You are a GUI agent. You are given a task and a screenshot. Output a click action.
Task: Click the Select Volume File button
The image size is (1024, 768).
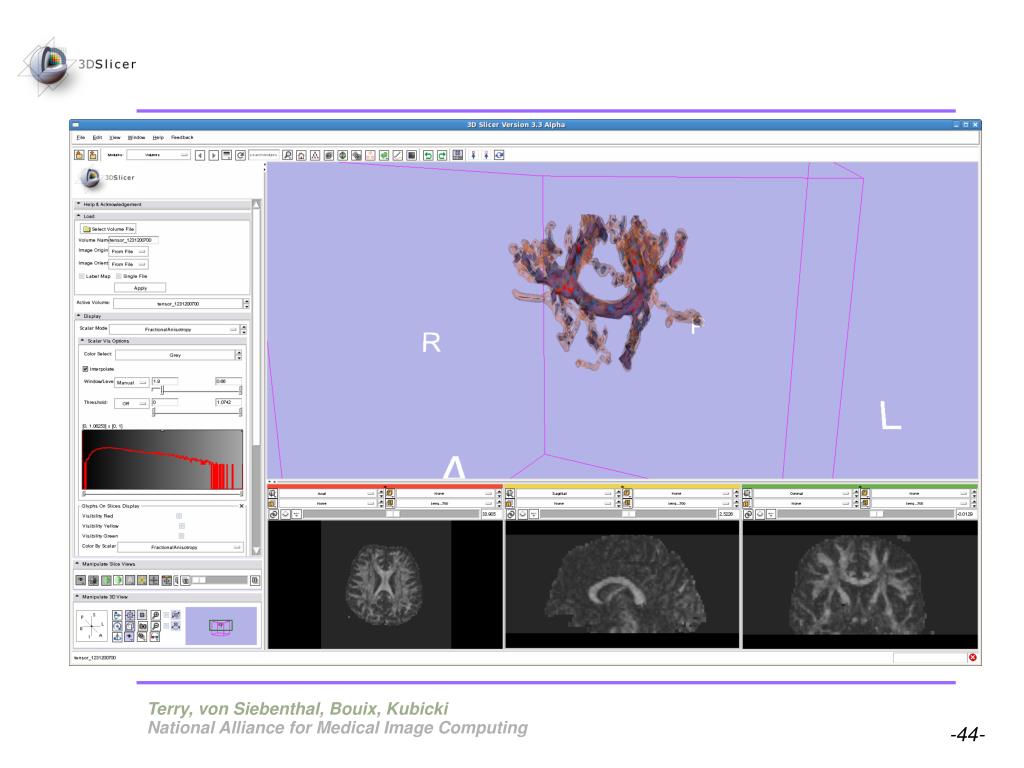click(x=108, y=229)
